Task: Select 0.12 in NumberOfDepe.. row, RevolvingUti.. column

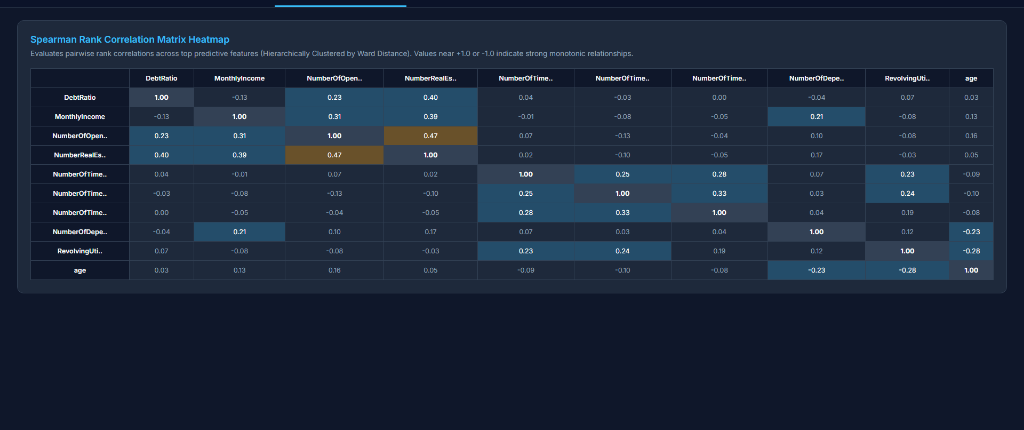Action: (x=907, y=232)
